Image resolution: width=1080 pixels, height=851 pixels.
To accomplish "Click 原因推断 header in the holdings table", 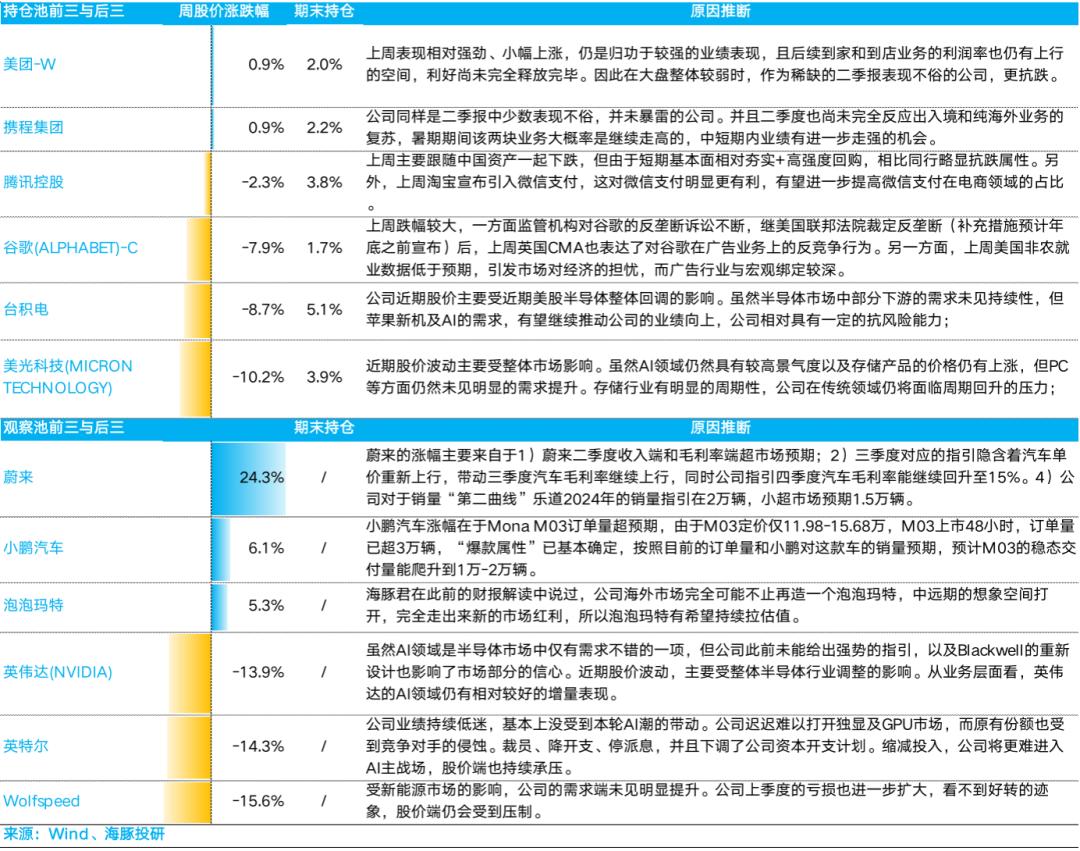I will point(720,11).
